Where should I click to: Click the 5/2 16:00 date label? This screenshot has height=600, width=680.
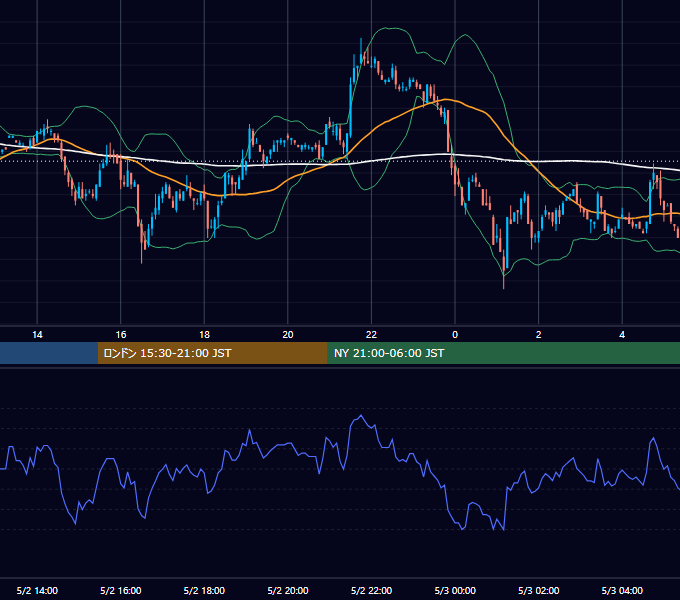[121, 590]
